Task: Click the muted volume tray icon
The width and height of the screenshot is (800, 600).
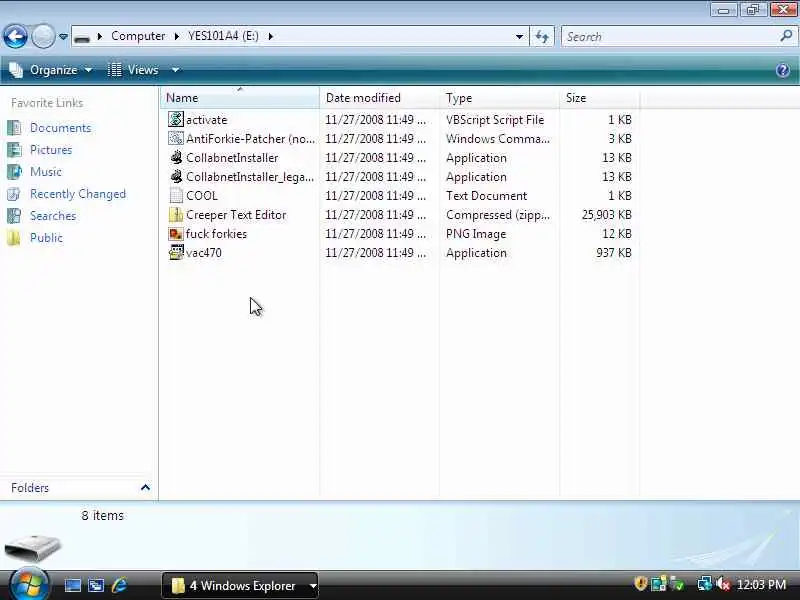Action: [x=723, y=584]
